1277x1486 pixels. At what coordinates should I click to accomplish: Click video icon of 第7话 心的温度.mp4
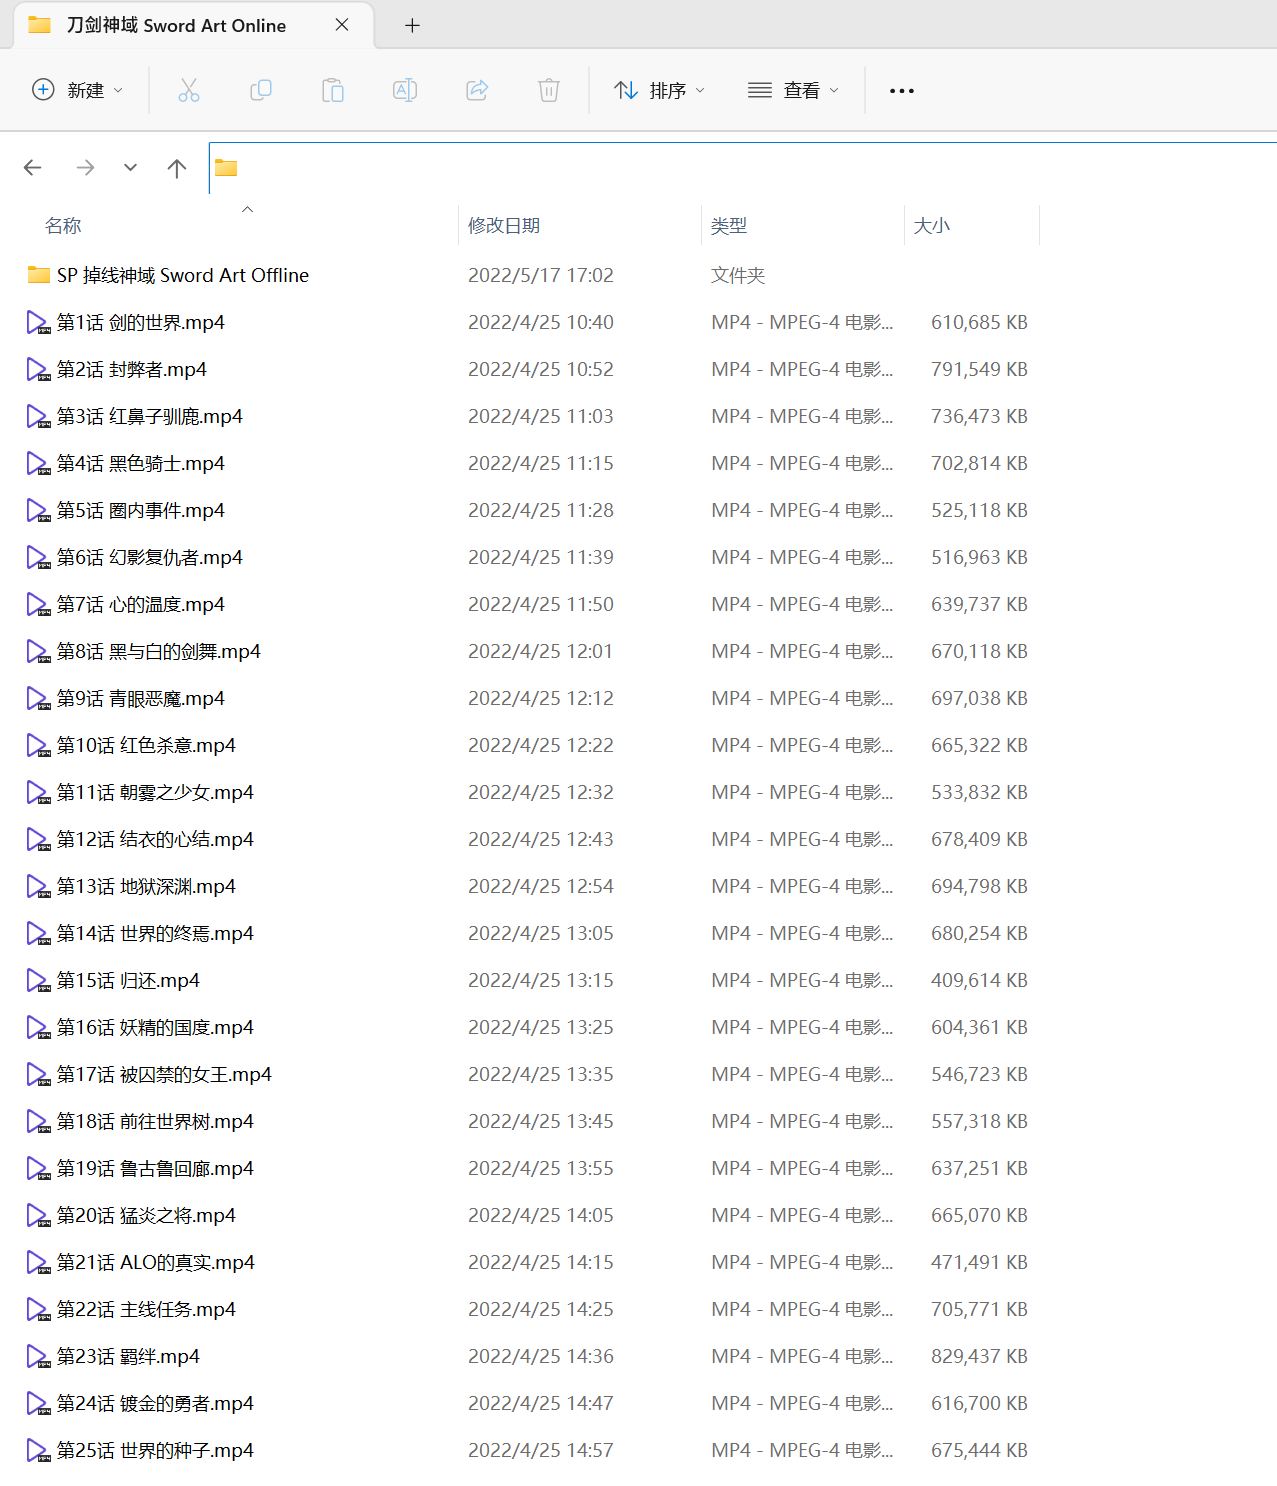[x=38, y=604]
